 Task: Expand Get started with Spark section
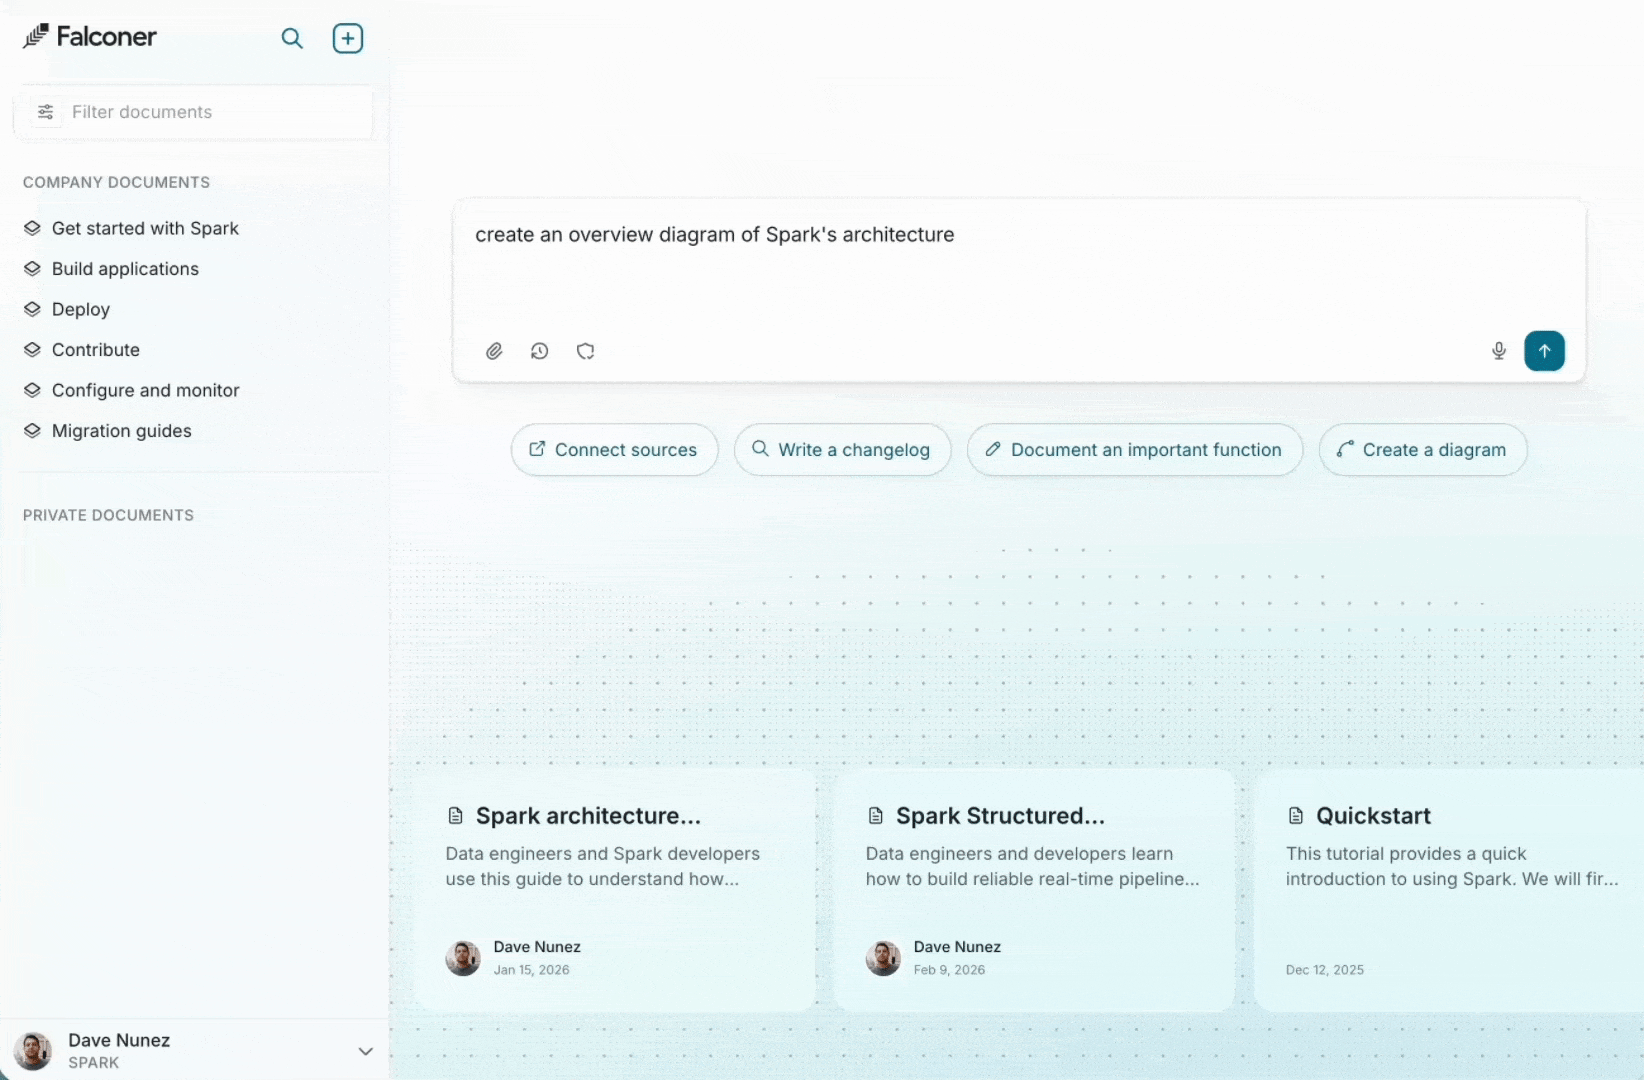[x=145, y=228]
